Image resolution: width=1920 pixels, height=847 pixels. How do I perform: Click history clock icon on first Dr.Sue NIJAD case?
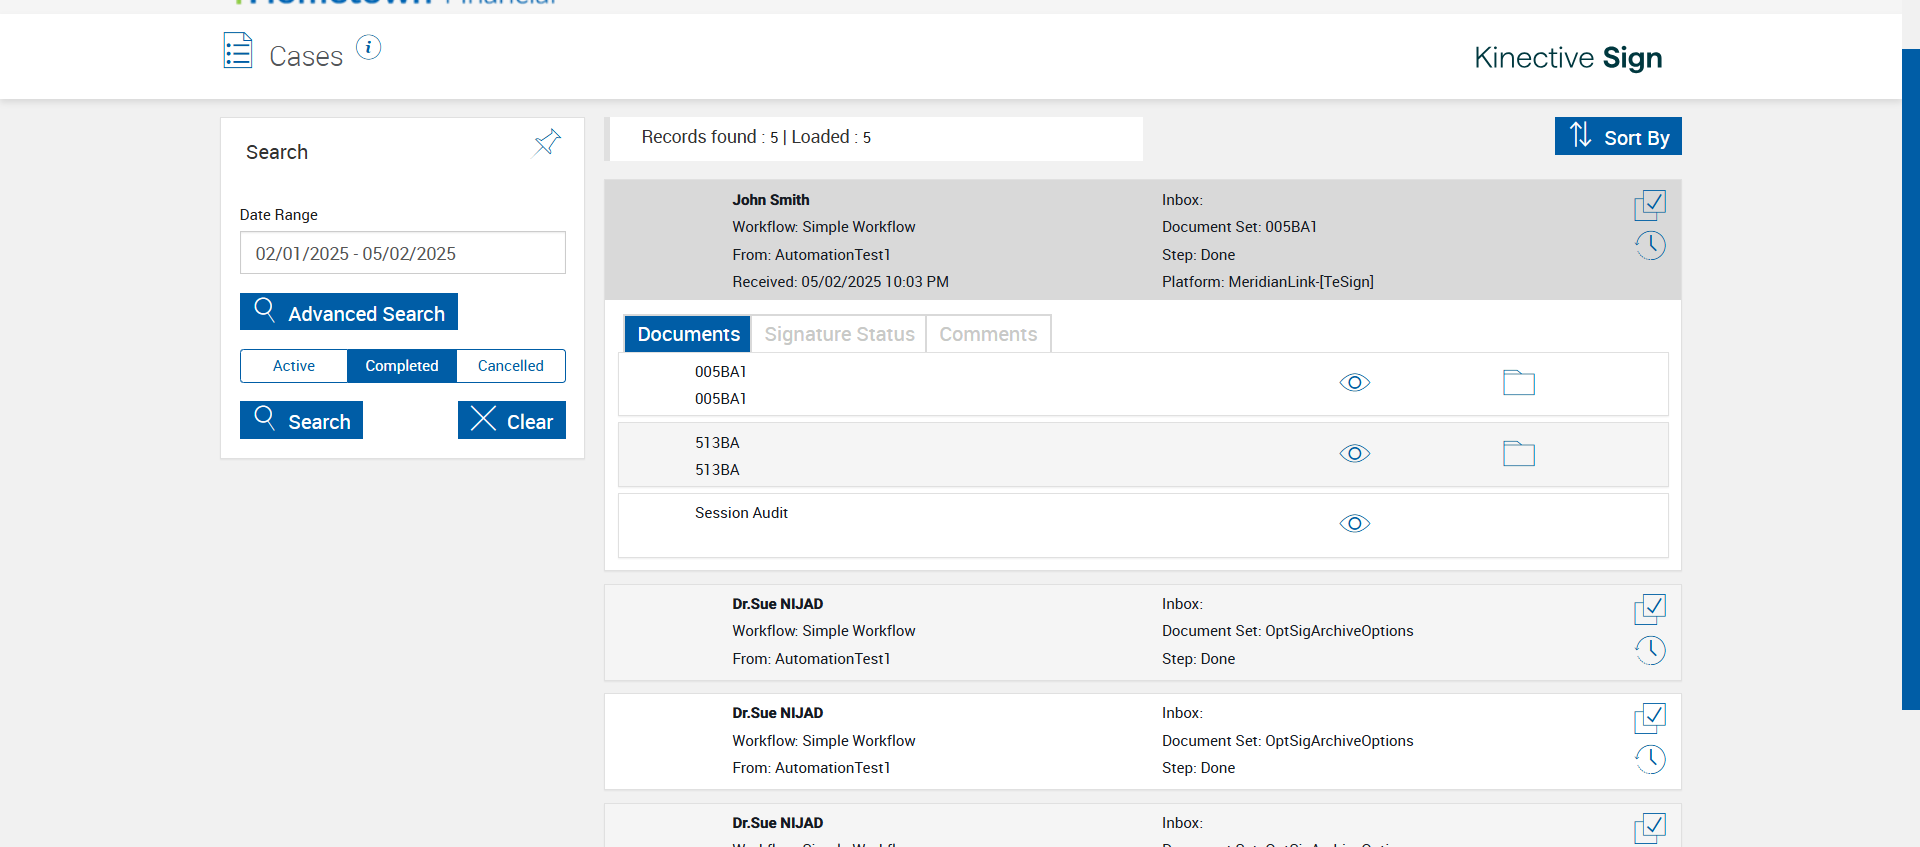(x=1650, y=651)
